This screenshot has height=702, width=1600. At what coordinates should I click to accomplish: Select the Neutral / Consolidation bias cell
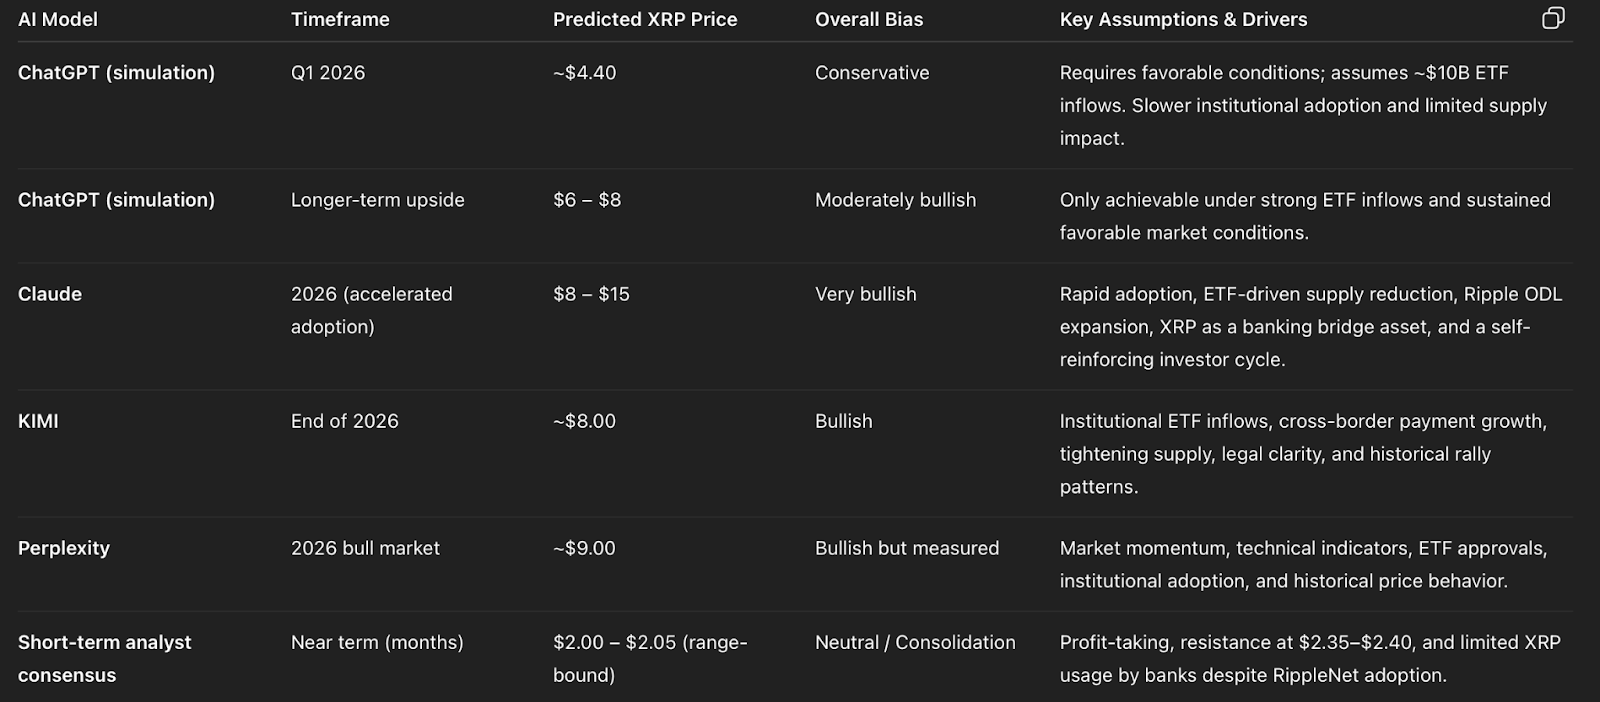pyautogui.click(x=915, y=642)
